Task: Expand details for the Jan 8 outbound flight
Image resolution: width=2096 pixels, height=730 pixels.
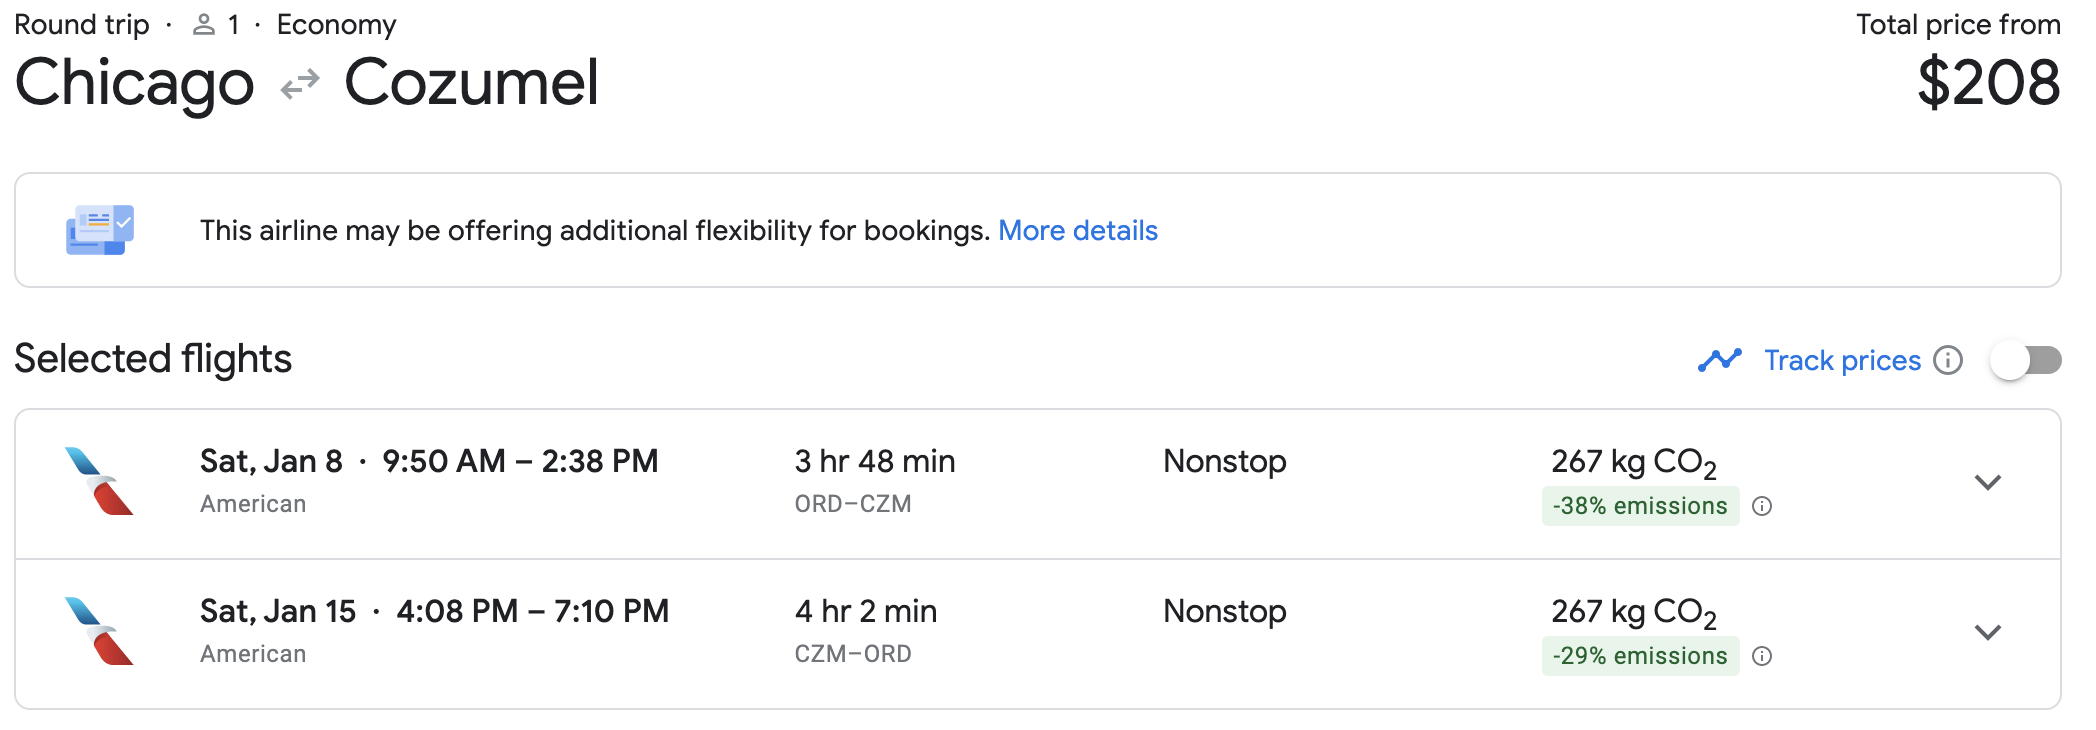Action: point(1989,483)
